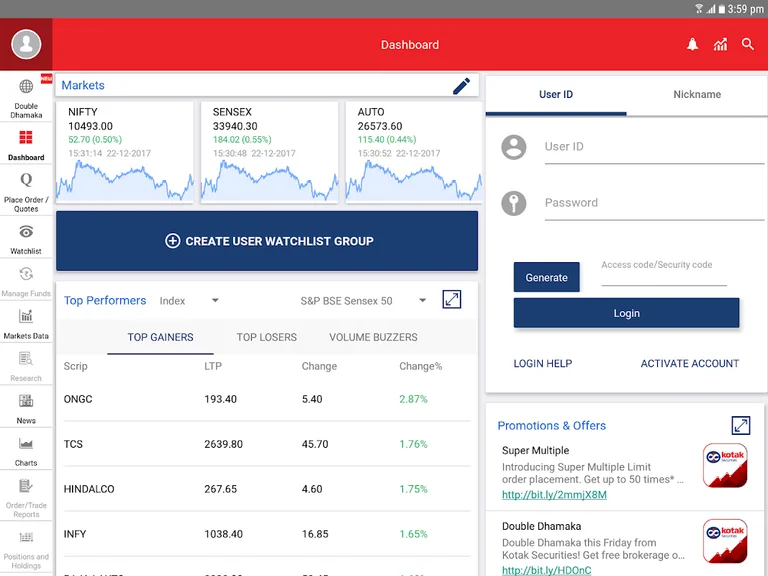This screenshot has width=768, height=576.
Task: Open Manage Funds in sidebar
Action: tap(26, 282)
